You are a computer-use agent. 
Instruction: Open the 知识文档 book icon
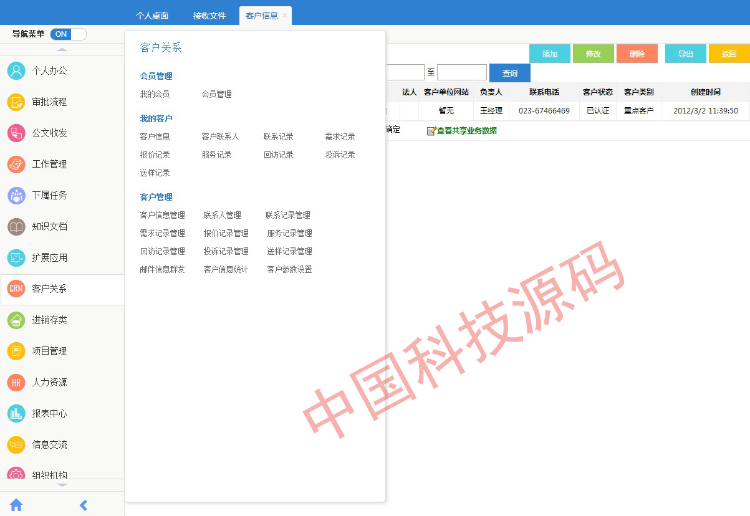16,227
